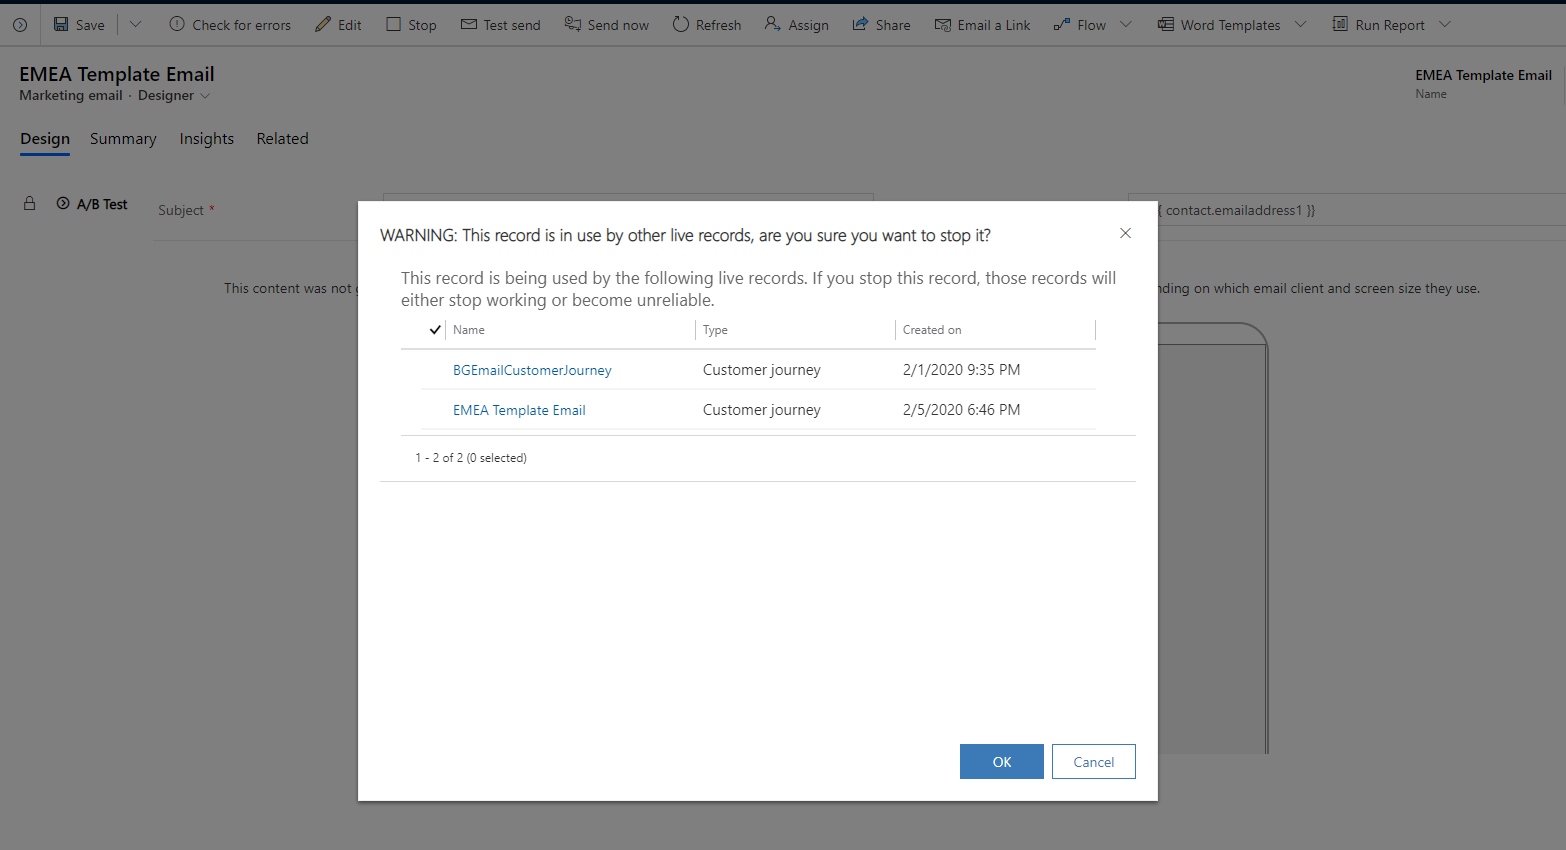The height and width of the screenshot is (850, 1566).
Task: Open the Save options dropdown arrow
Action: click(x=135, y=24)
